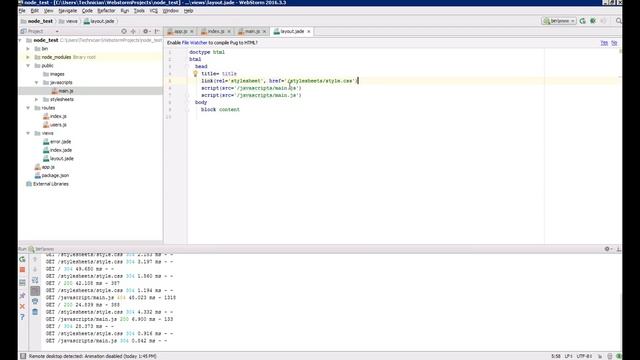
Task: Collapse the public folder arrow
Action: [28, 65]
